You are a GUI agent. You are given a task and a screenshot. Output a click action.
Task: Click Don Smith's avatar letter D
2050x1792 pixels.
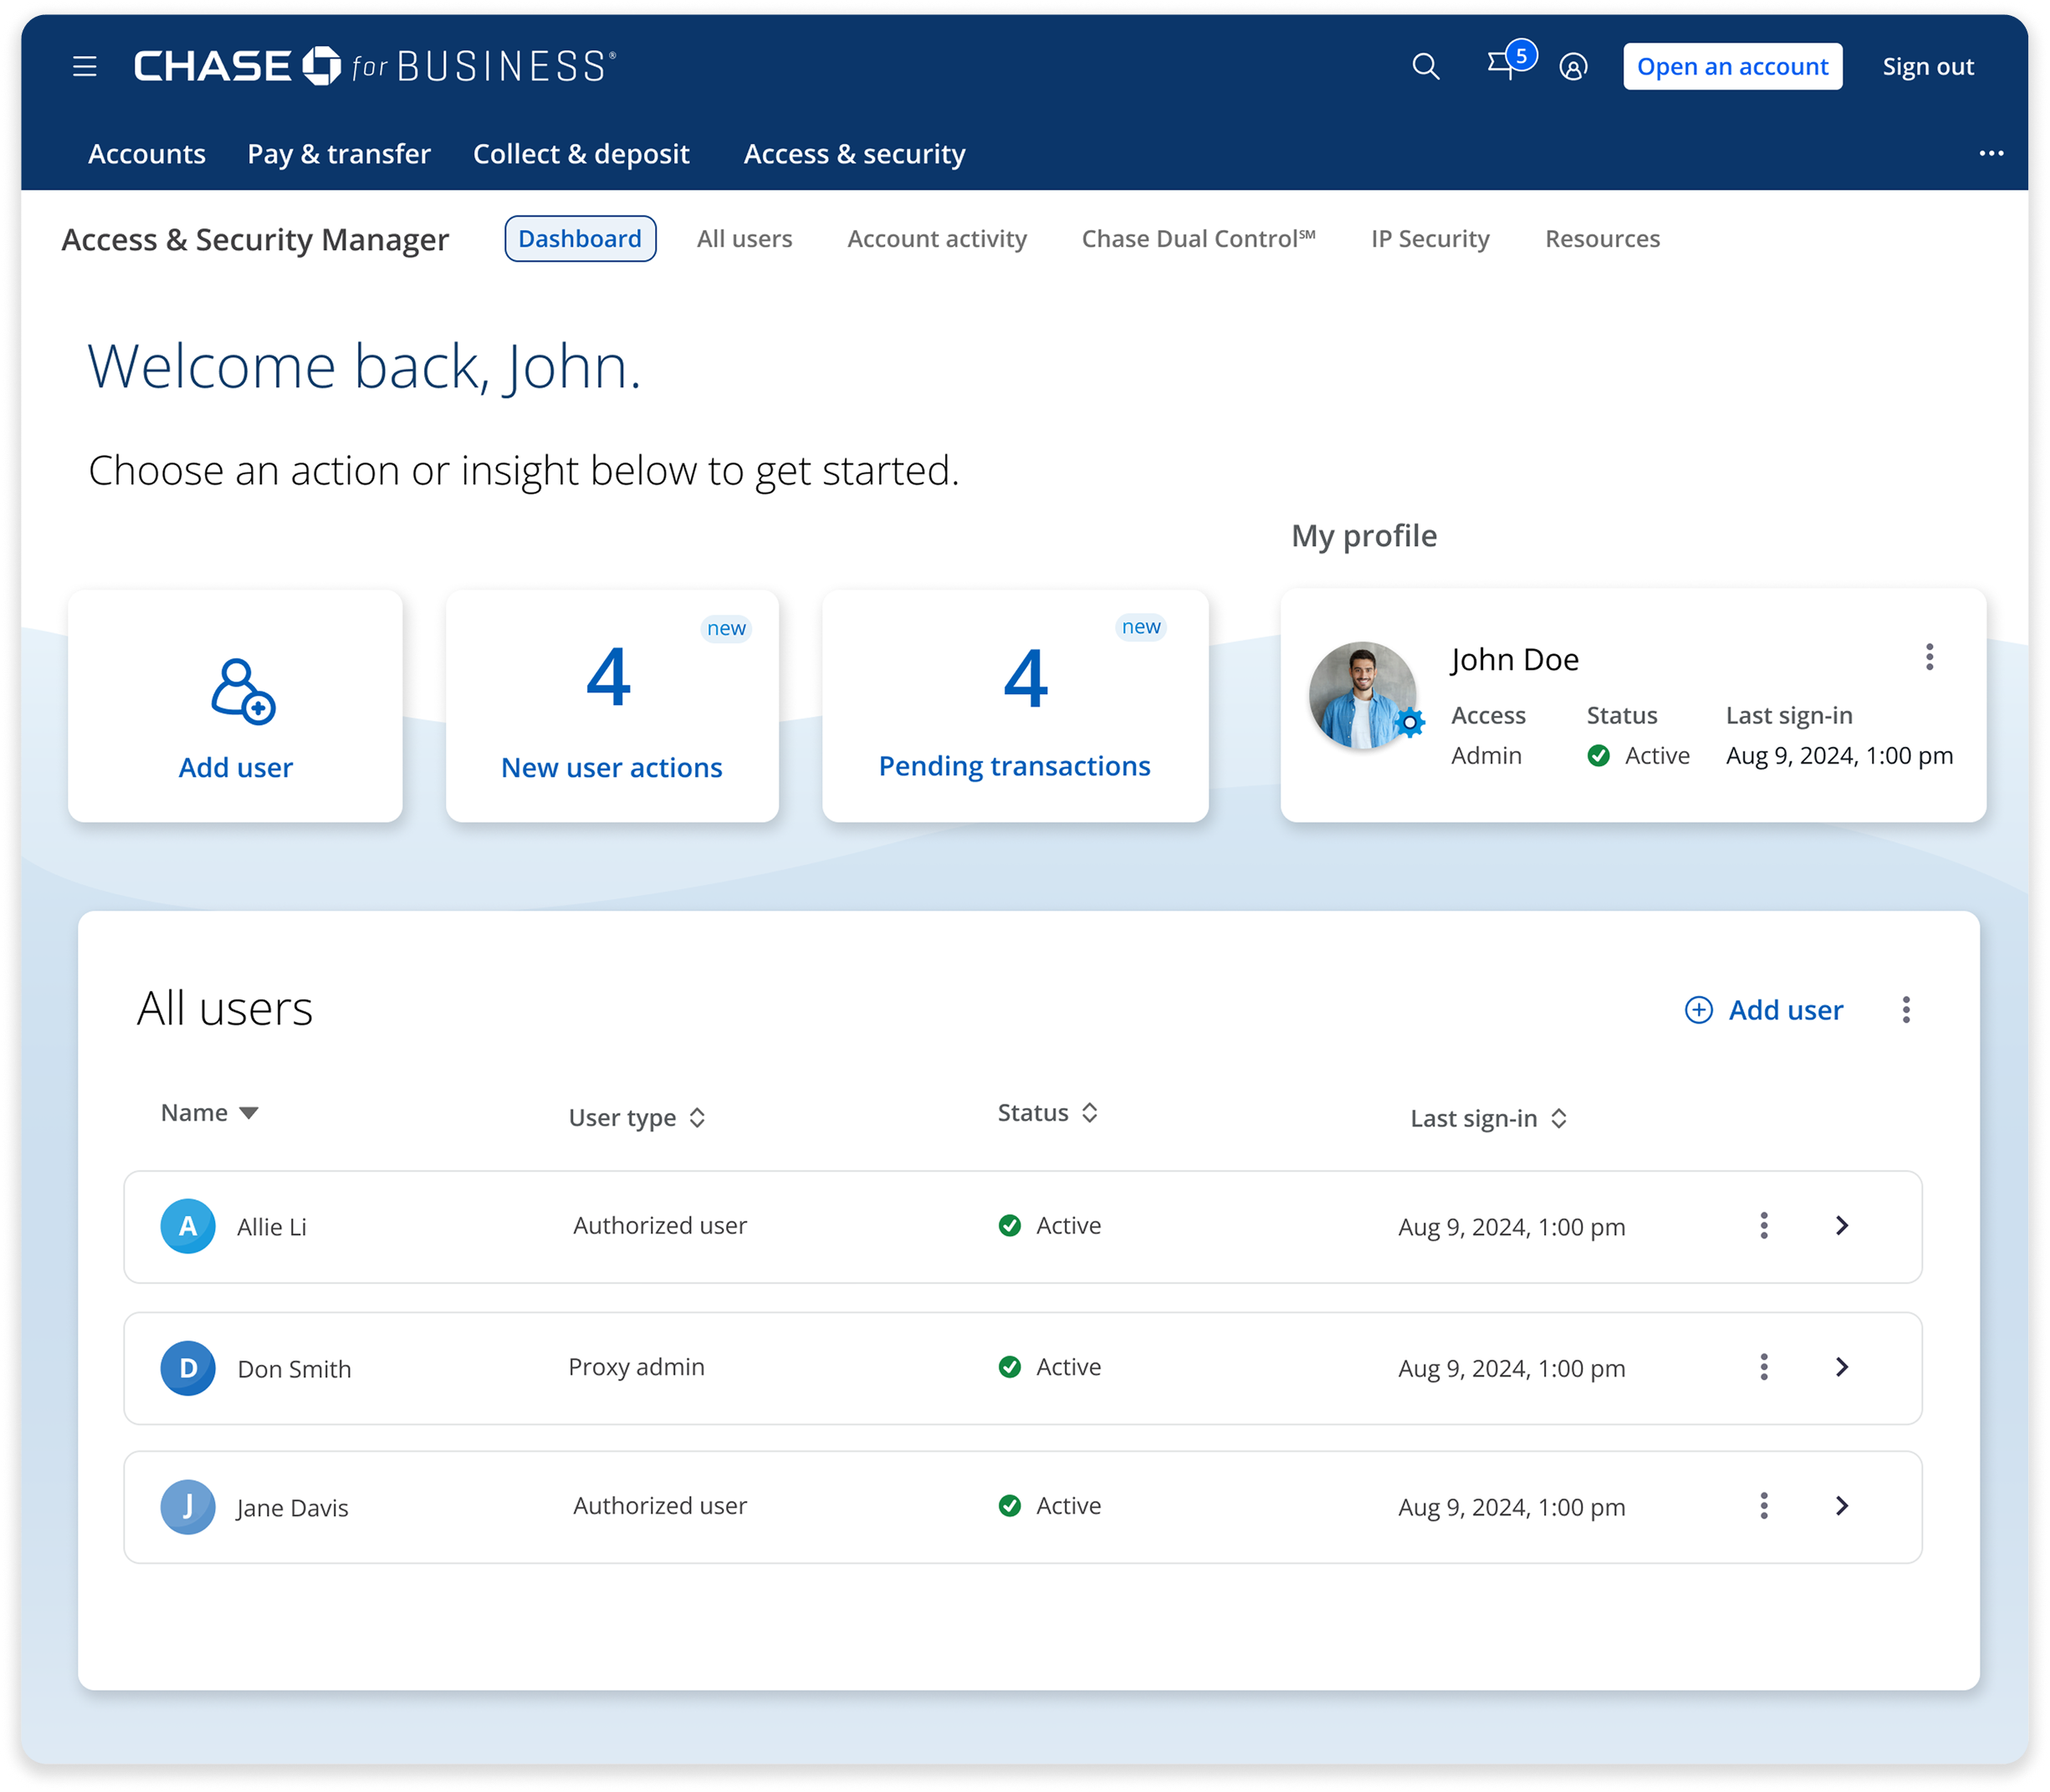click(188, 1368)
